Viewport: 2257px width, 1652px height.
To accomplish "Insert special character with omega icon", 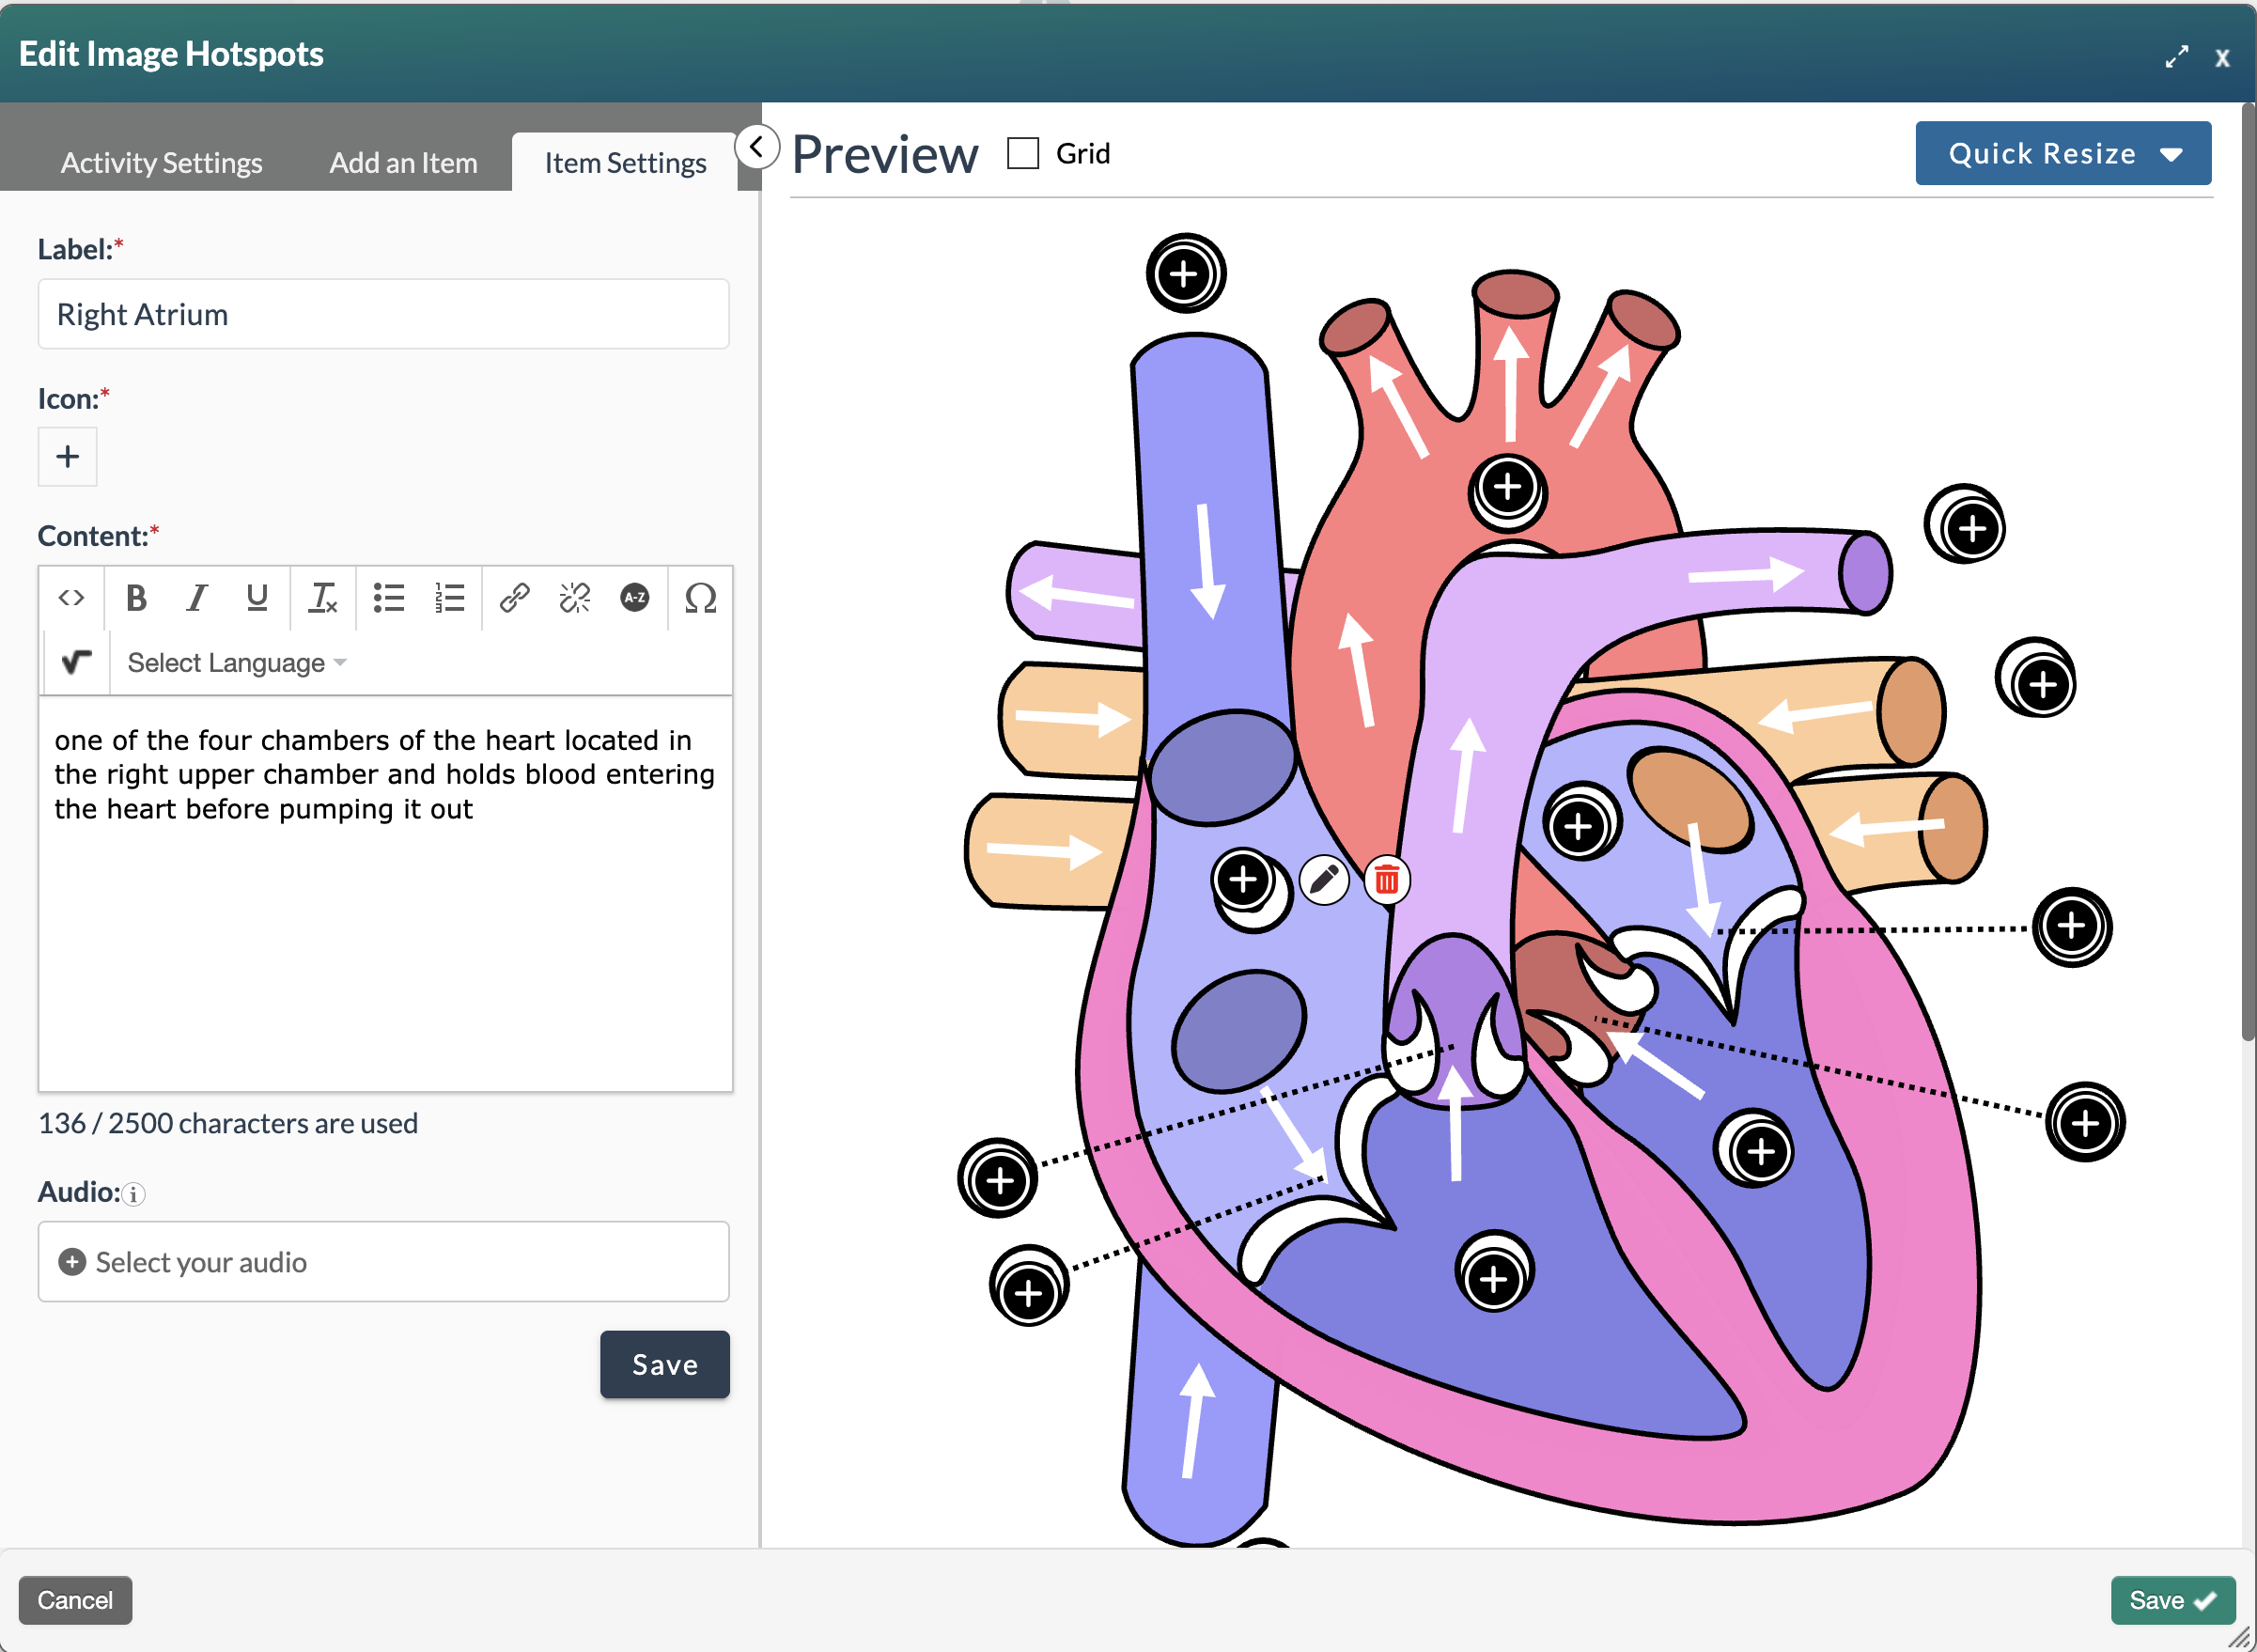I will (x=700, y=598).
